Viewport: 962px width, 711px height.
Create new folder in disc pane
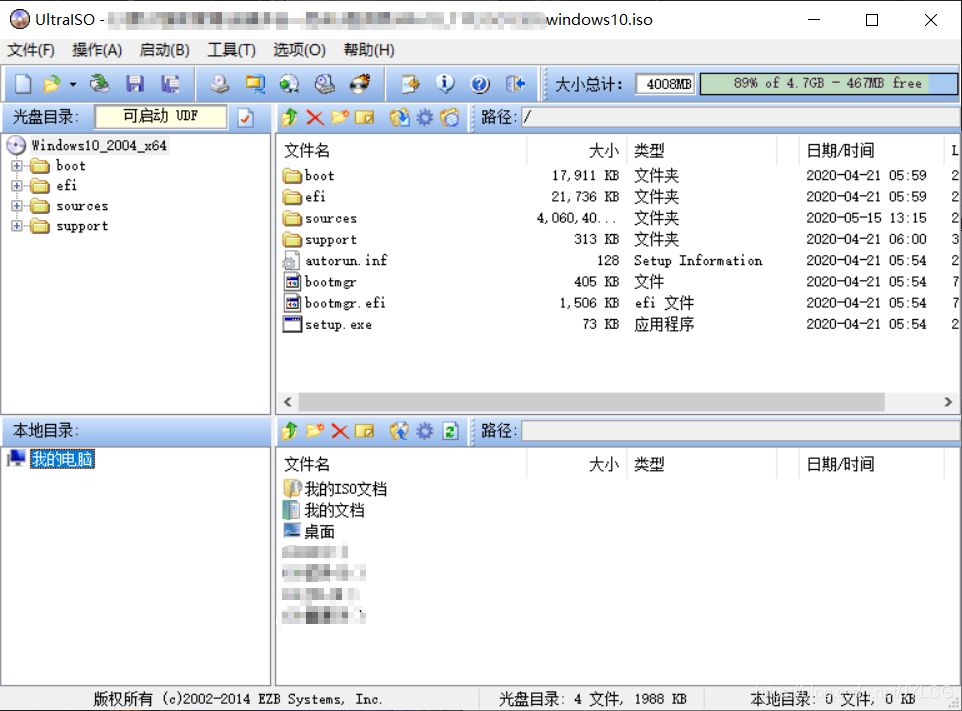click(339, 117)
